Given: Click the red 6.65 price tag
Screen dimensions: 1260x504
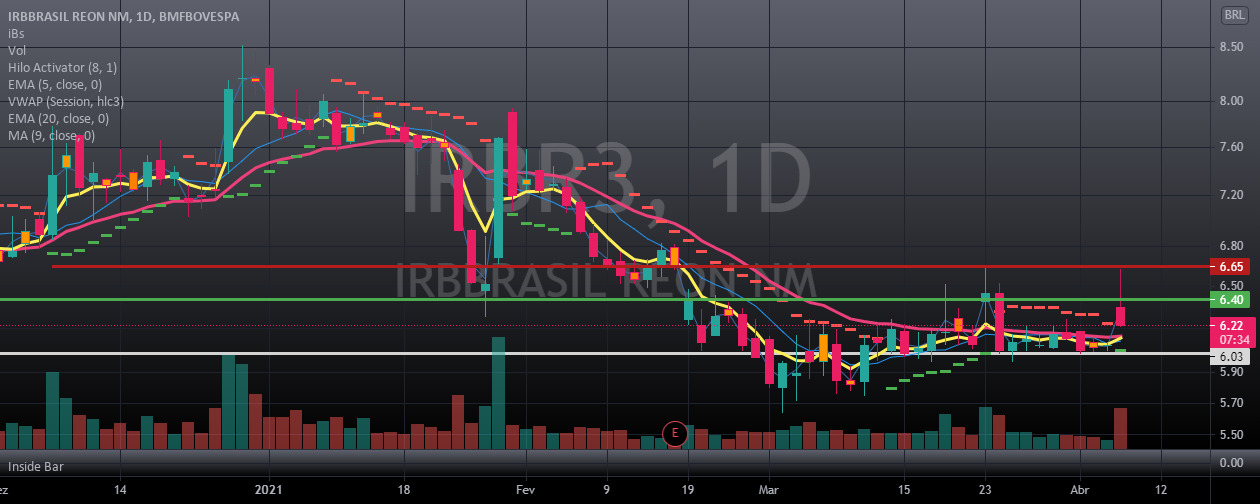Looking at the screenshot, I should 1231,267.
